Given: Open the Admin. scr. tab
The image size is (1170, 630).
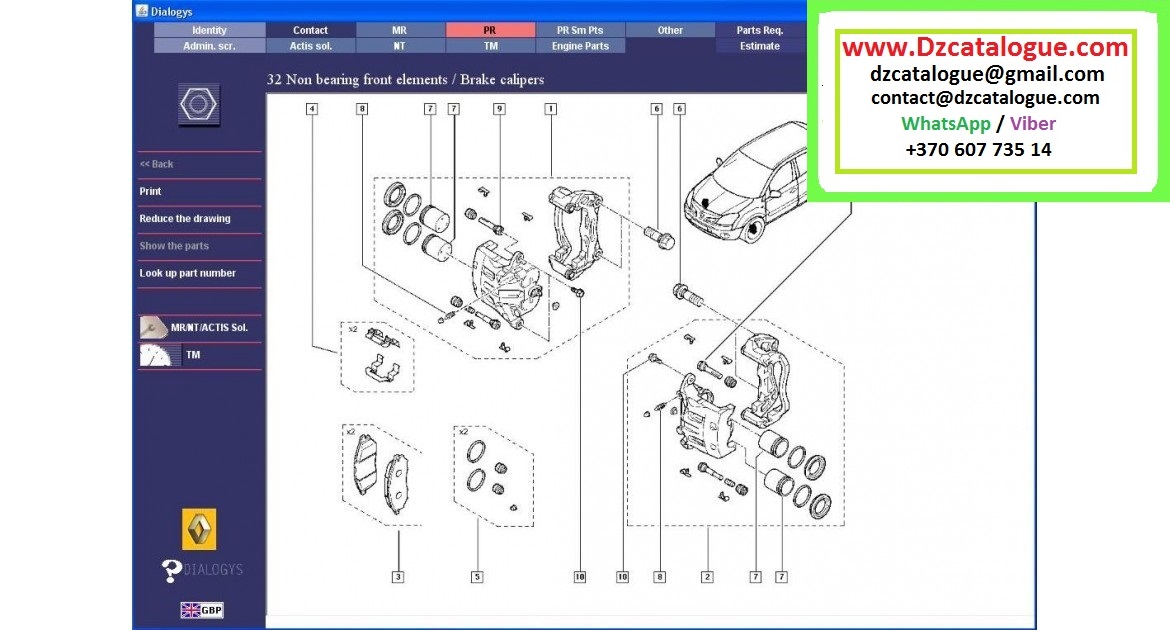Looking at the screenshot, I should [209, 46].
